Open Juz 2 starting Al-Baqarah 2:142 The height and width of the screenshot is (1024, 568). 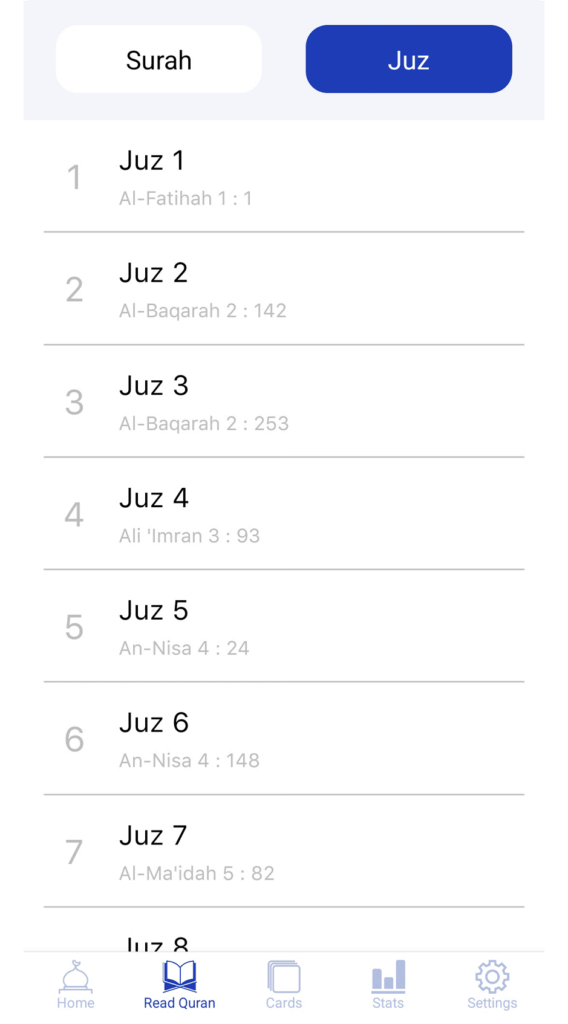[284, 289]
